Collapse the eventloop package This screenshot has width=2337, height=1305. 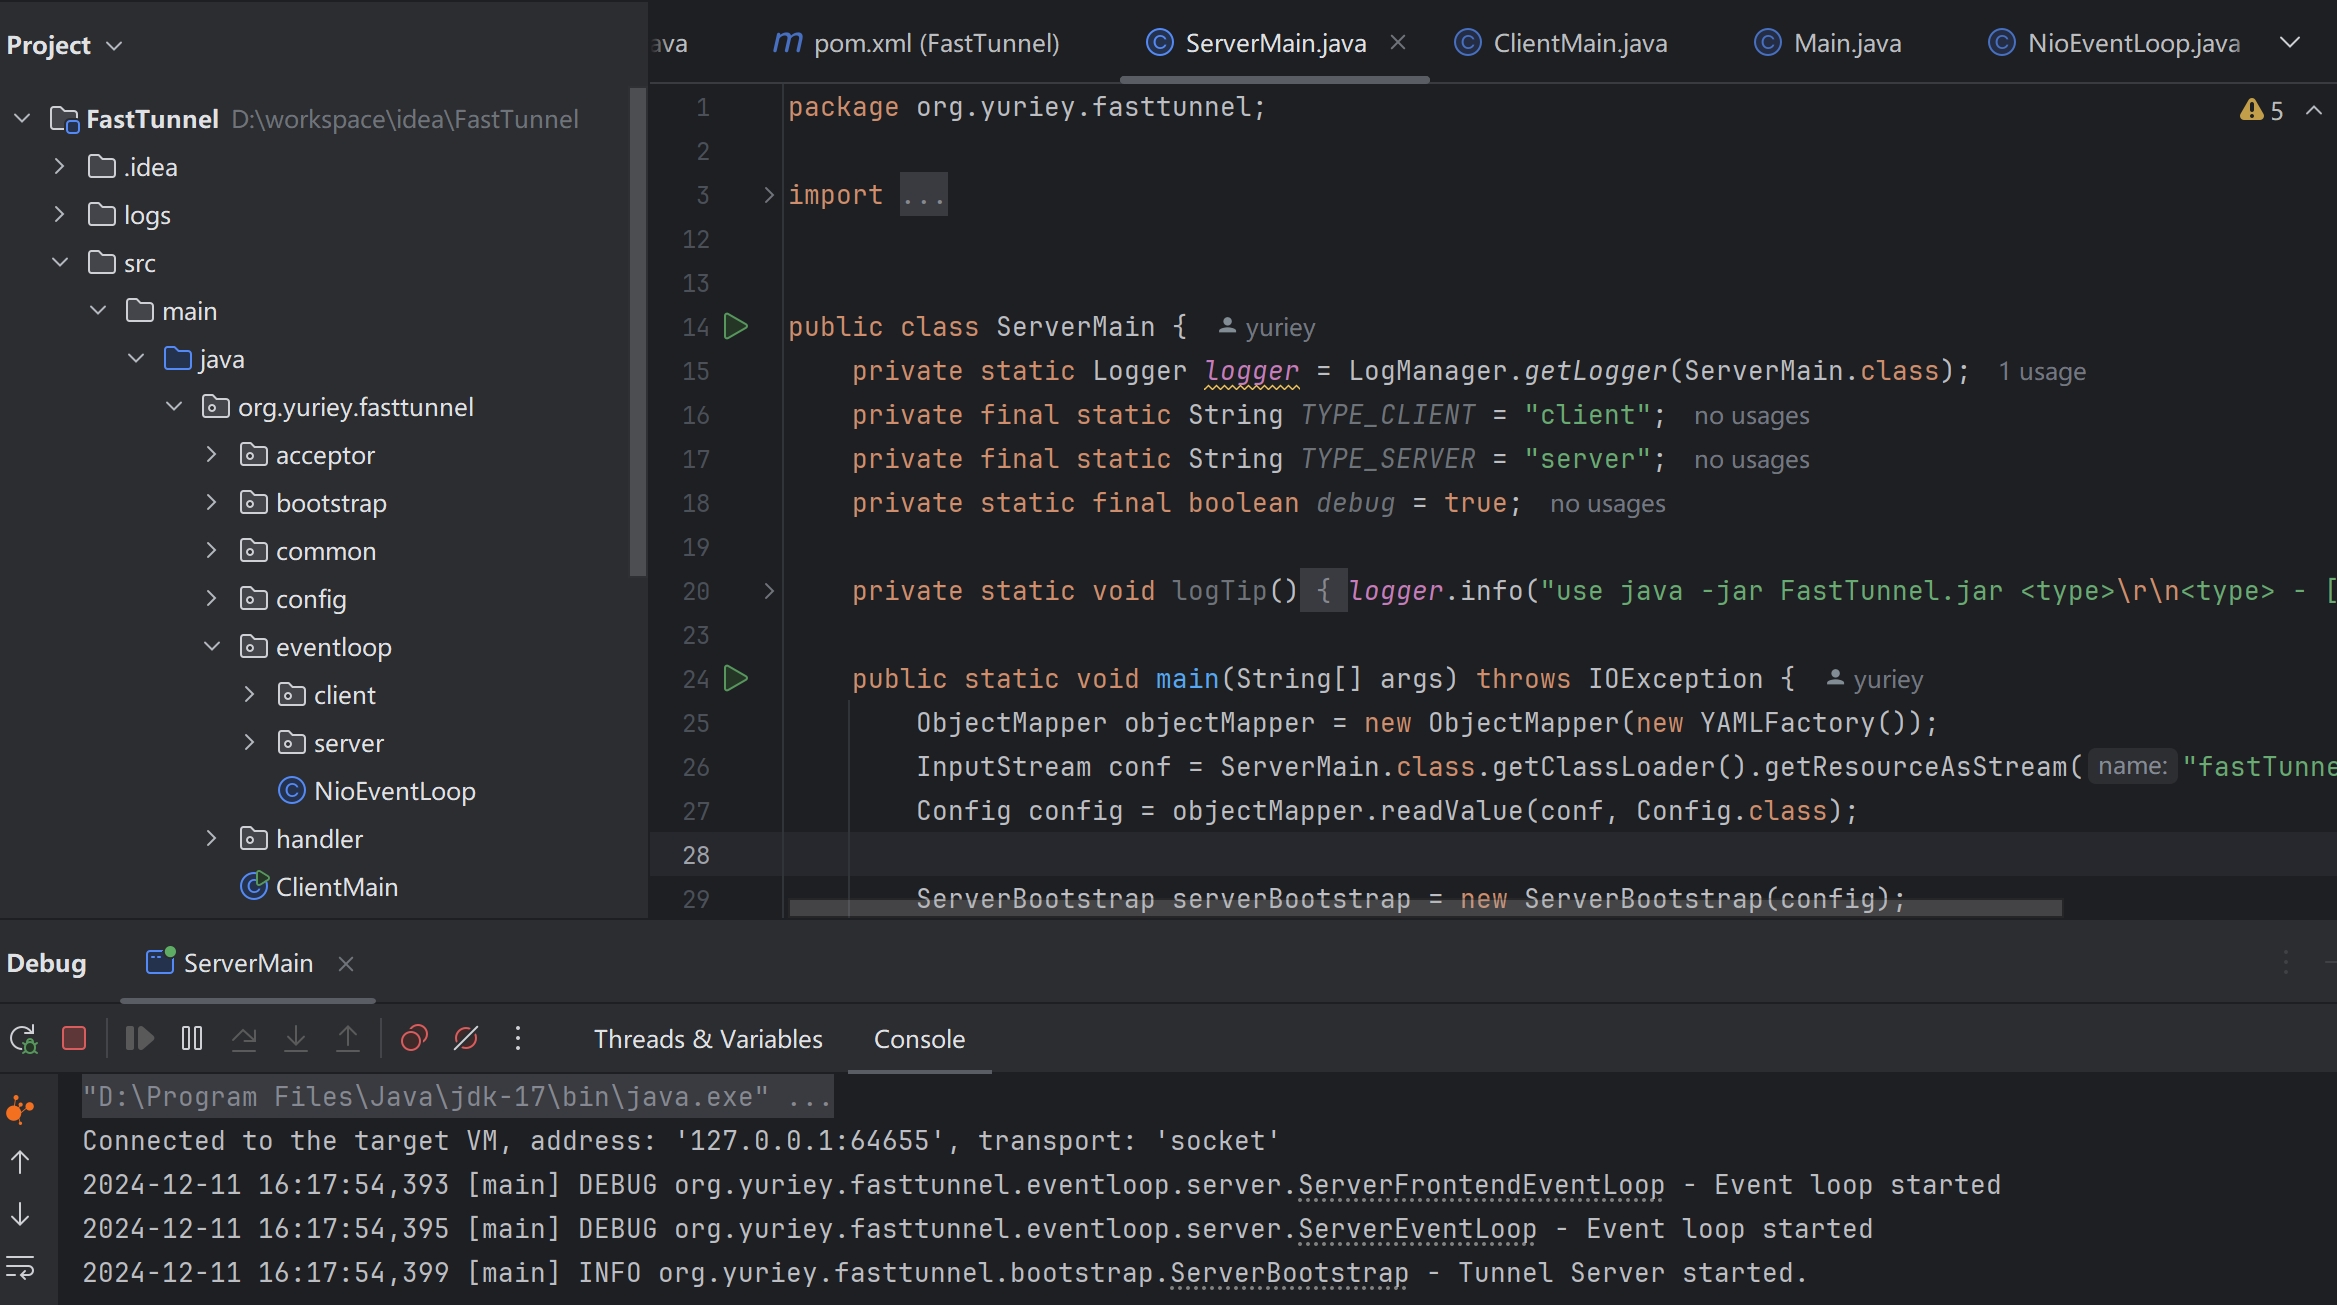pyautogui.click(x=211, y=646)
